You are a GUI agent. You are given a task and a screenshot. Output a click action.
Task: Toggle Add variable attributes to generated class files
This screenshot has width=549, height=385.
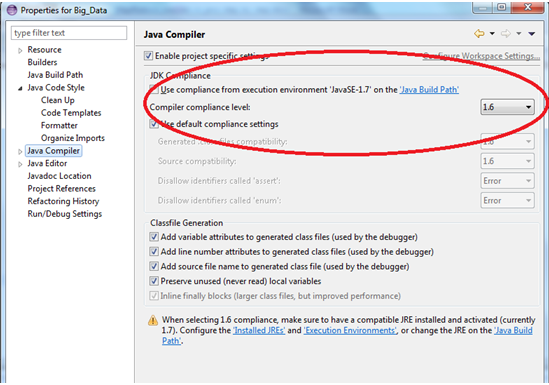pyautogui.click(x=154, y=237)
